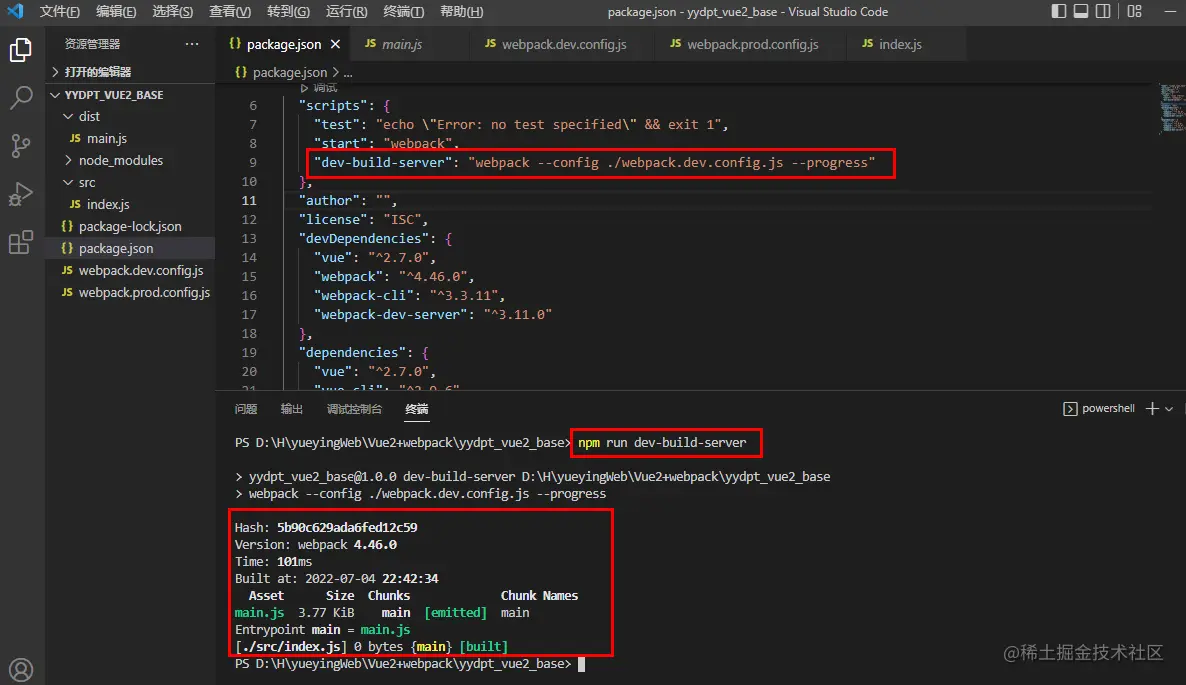Click the "devDependencies" key on line 13

coord(364,238)
